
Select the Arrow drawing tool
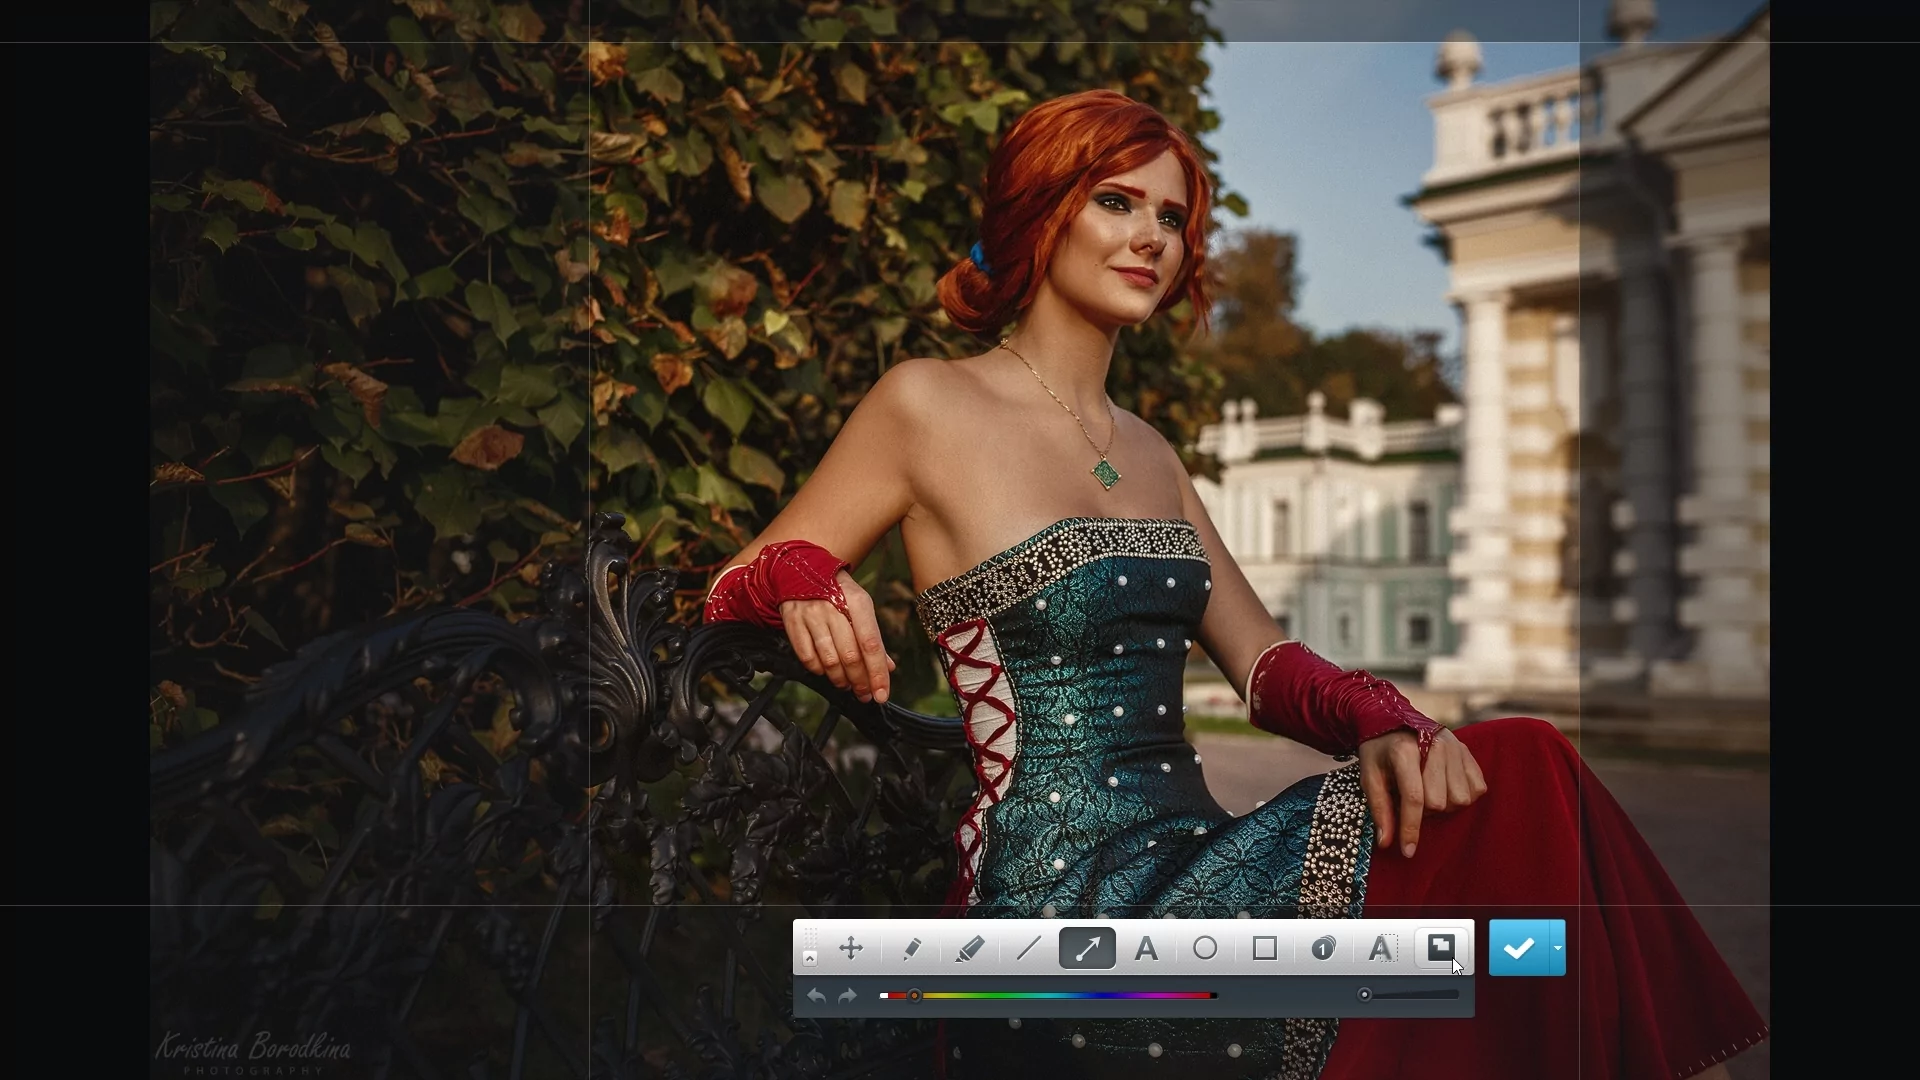click(x=1087, y=948)
